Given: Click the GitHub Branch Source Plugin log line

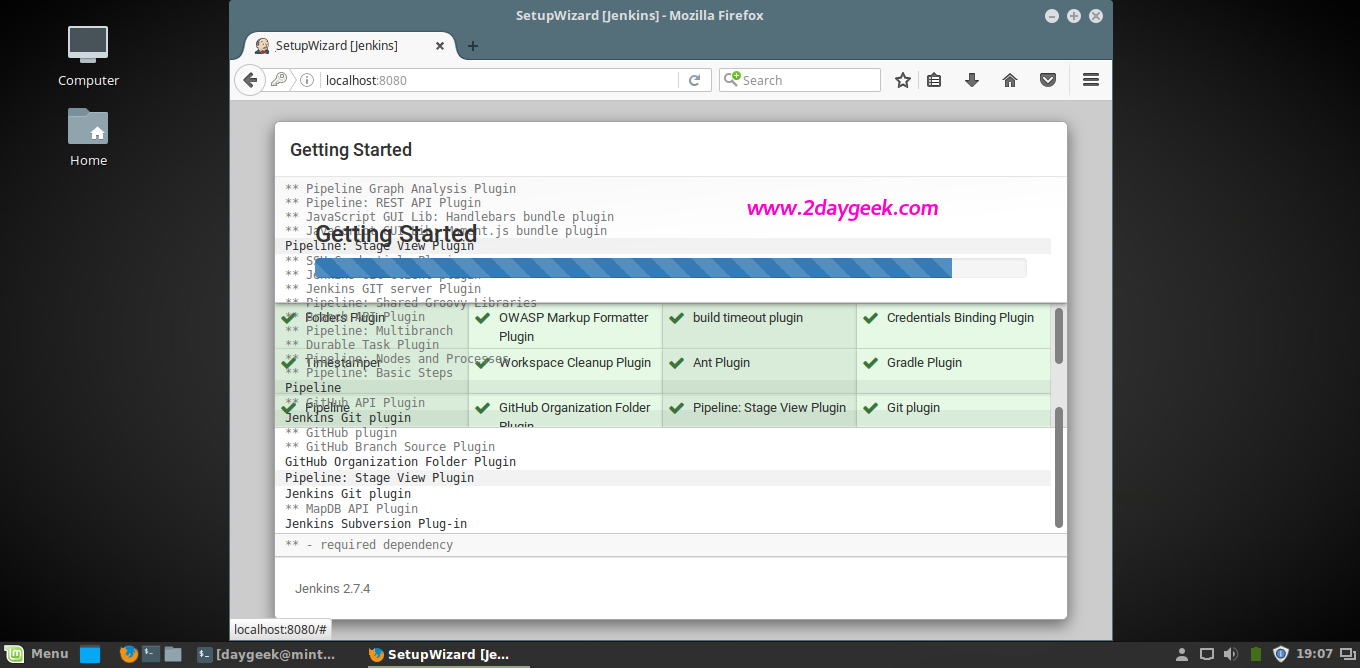Looking at the screenshot, I should tap(390, 447).
